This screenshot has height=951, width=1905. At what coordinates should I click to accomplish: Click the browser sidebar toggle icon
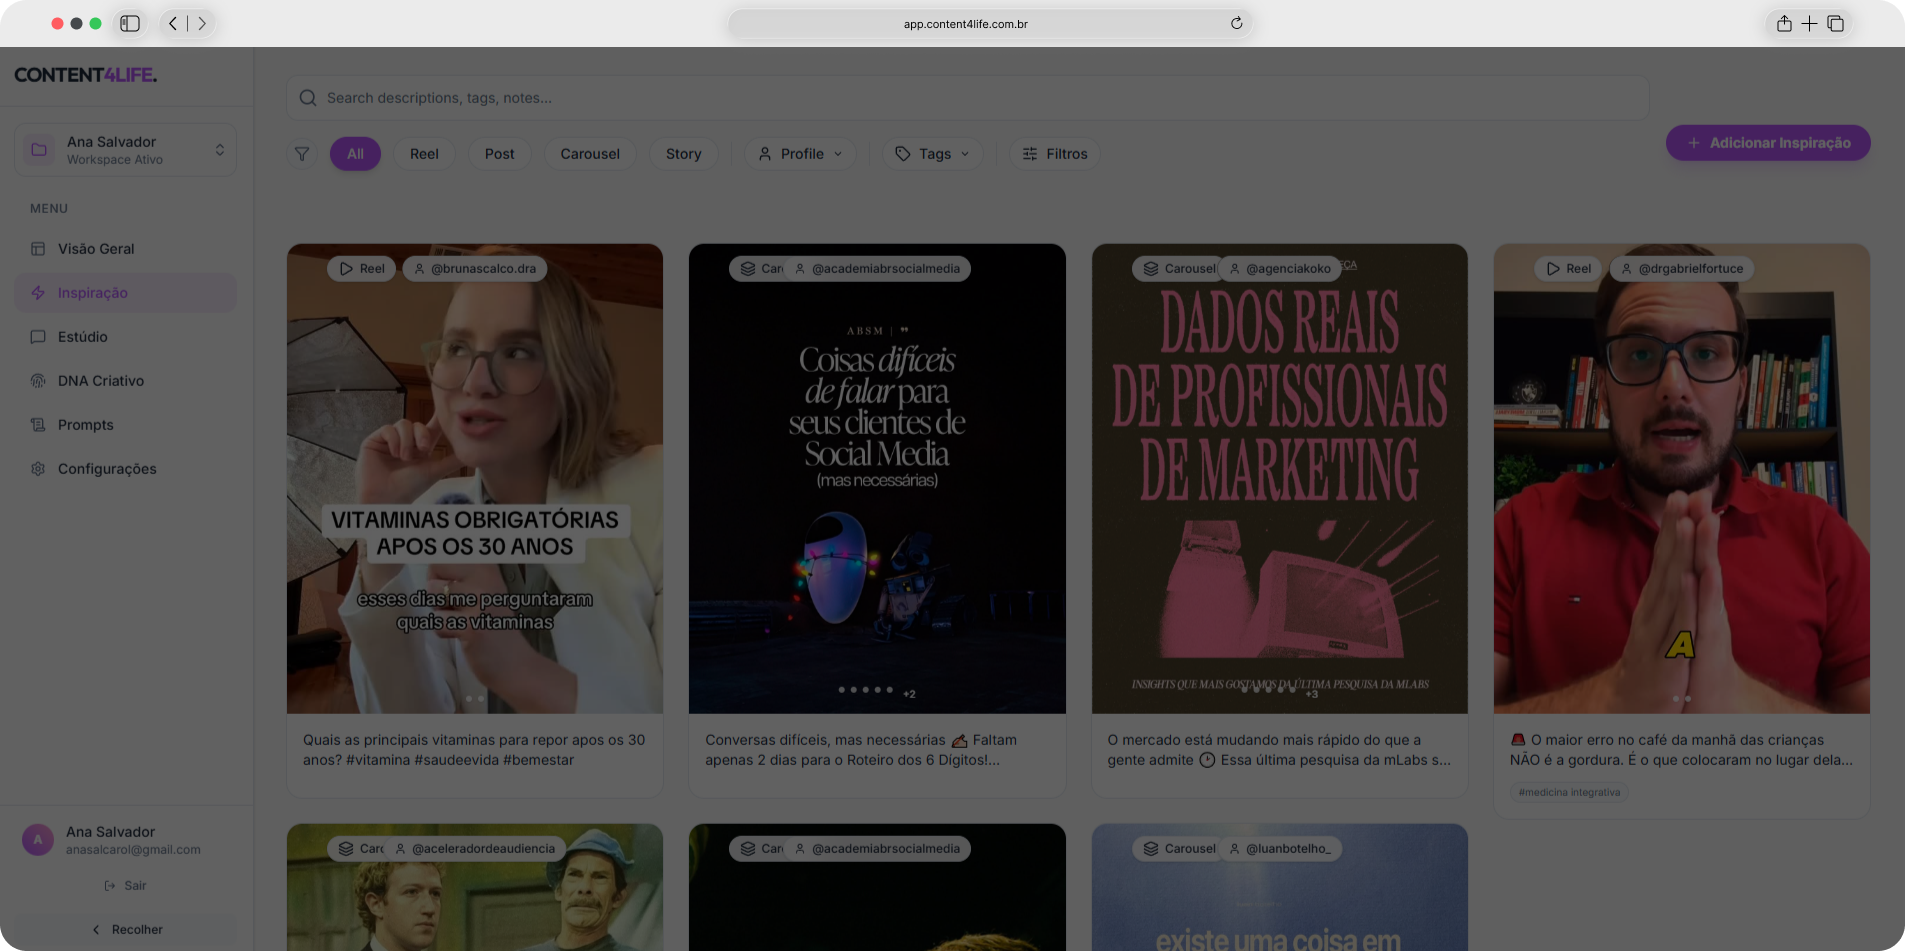(130, 23)
